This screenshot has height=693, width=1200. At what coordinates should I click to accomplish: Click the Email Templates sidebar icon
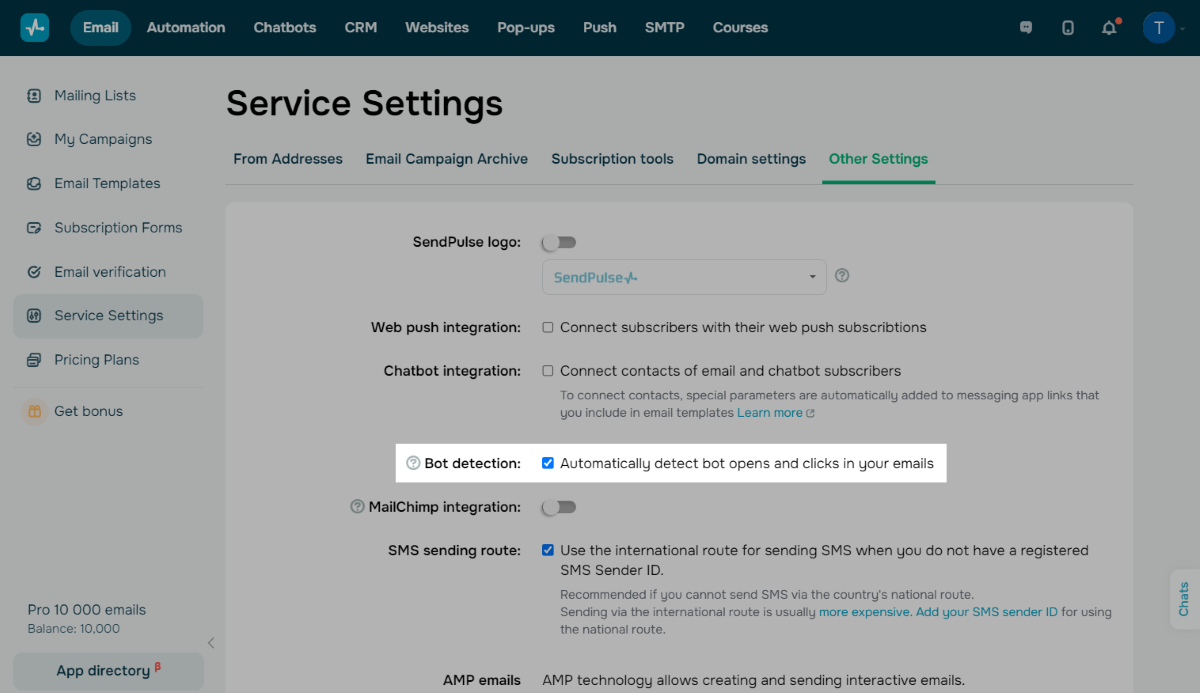coord(34,184)
